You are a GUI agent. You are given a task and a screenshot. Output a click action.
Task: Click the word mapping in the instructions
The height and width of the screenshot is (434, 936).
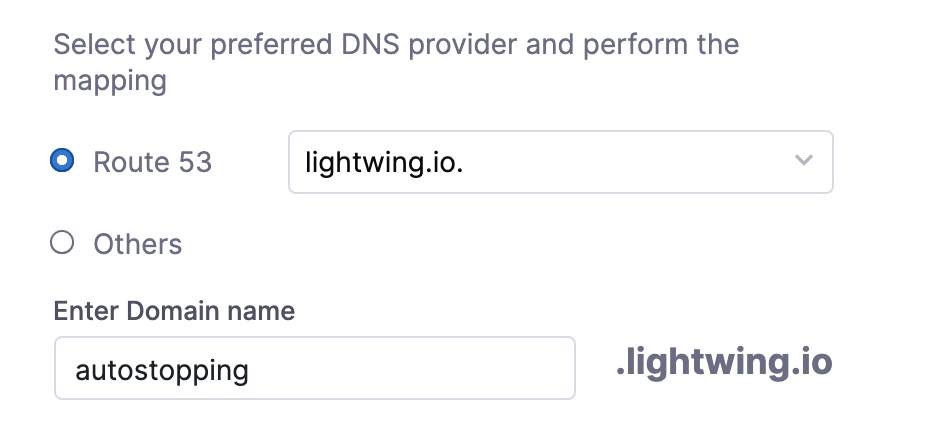click(x=110, y=82)
